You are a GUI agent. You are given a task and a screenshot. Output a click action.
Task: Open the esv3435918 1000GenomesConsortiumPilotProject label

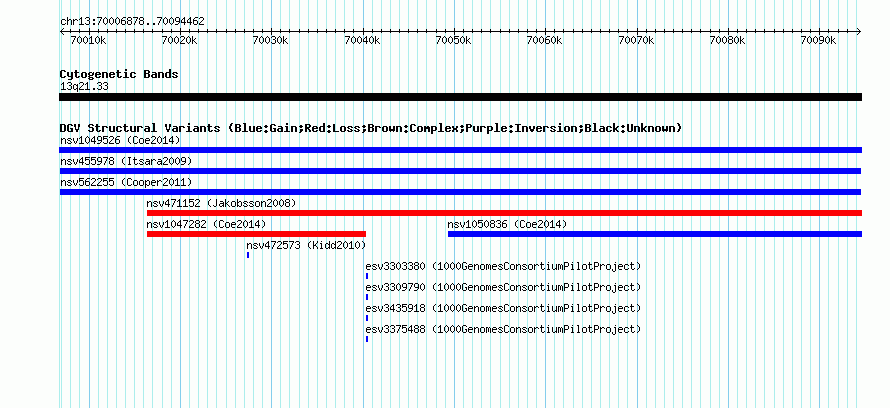coord(503,308)
